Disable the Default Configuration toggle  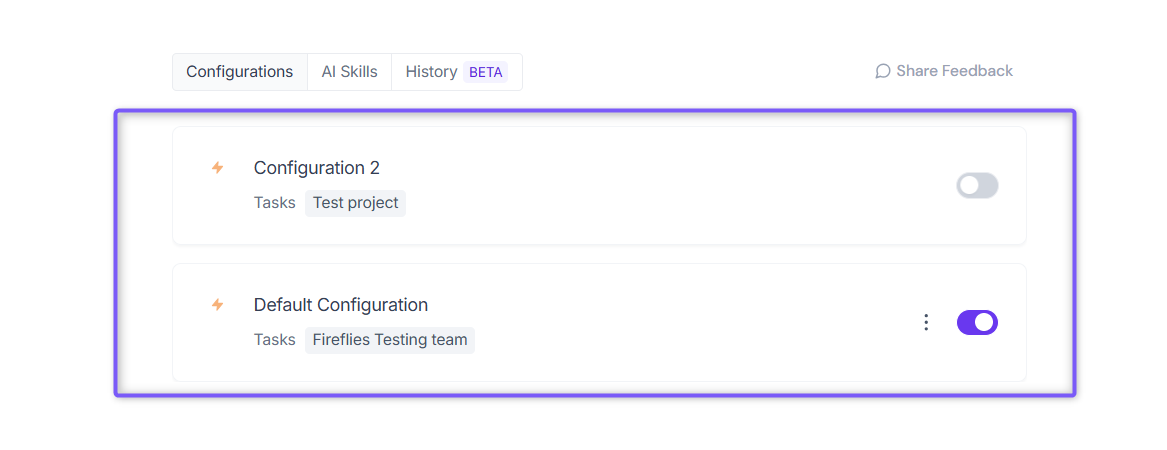coord(977,322)
